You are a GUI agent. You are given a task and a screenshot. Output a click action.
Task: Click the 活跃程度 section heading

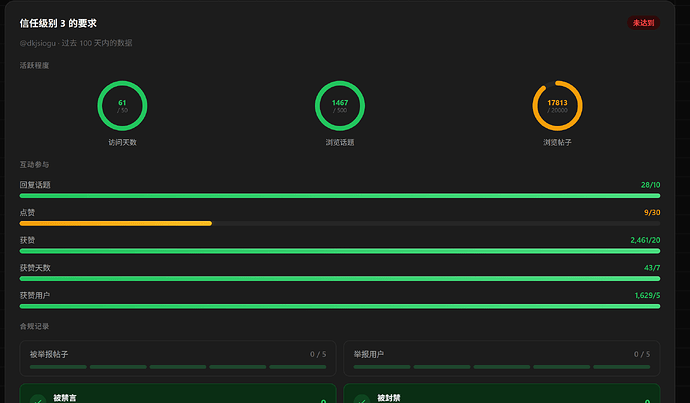(x=34, y=66)
